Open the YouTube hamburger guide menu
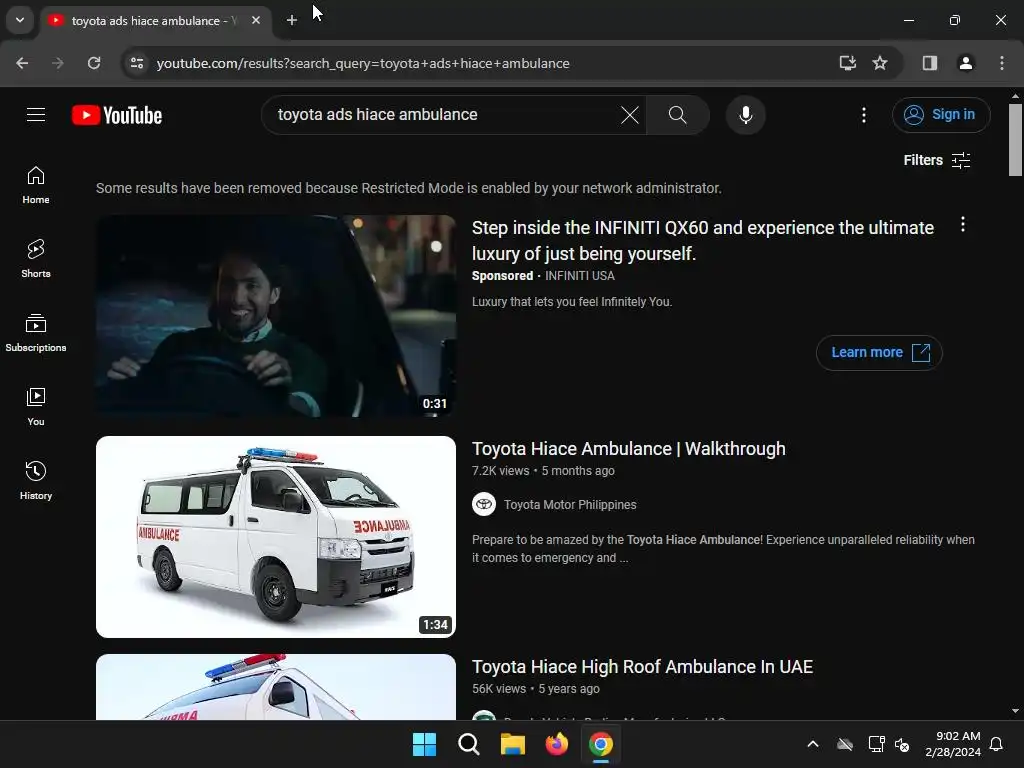The height and width of the screenshot is (768, 1024). pyautogui.click(x=36, y=115)
